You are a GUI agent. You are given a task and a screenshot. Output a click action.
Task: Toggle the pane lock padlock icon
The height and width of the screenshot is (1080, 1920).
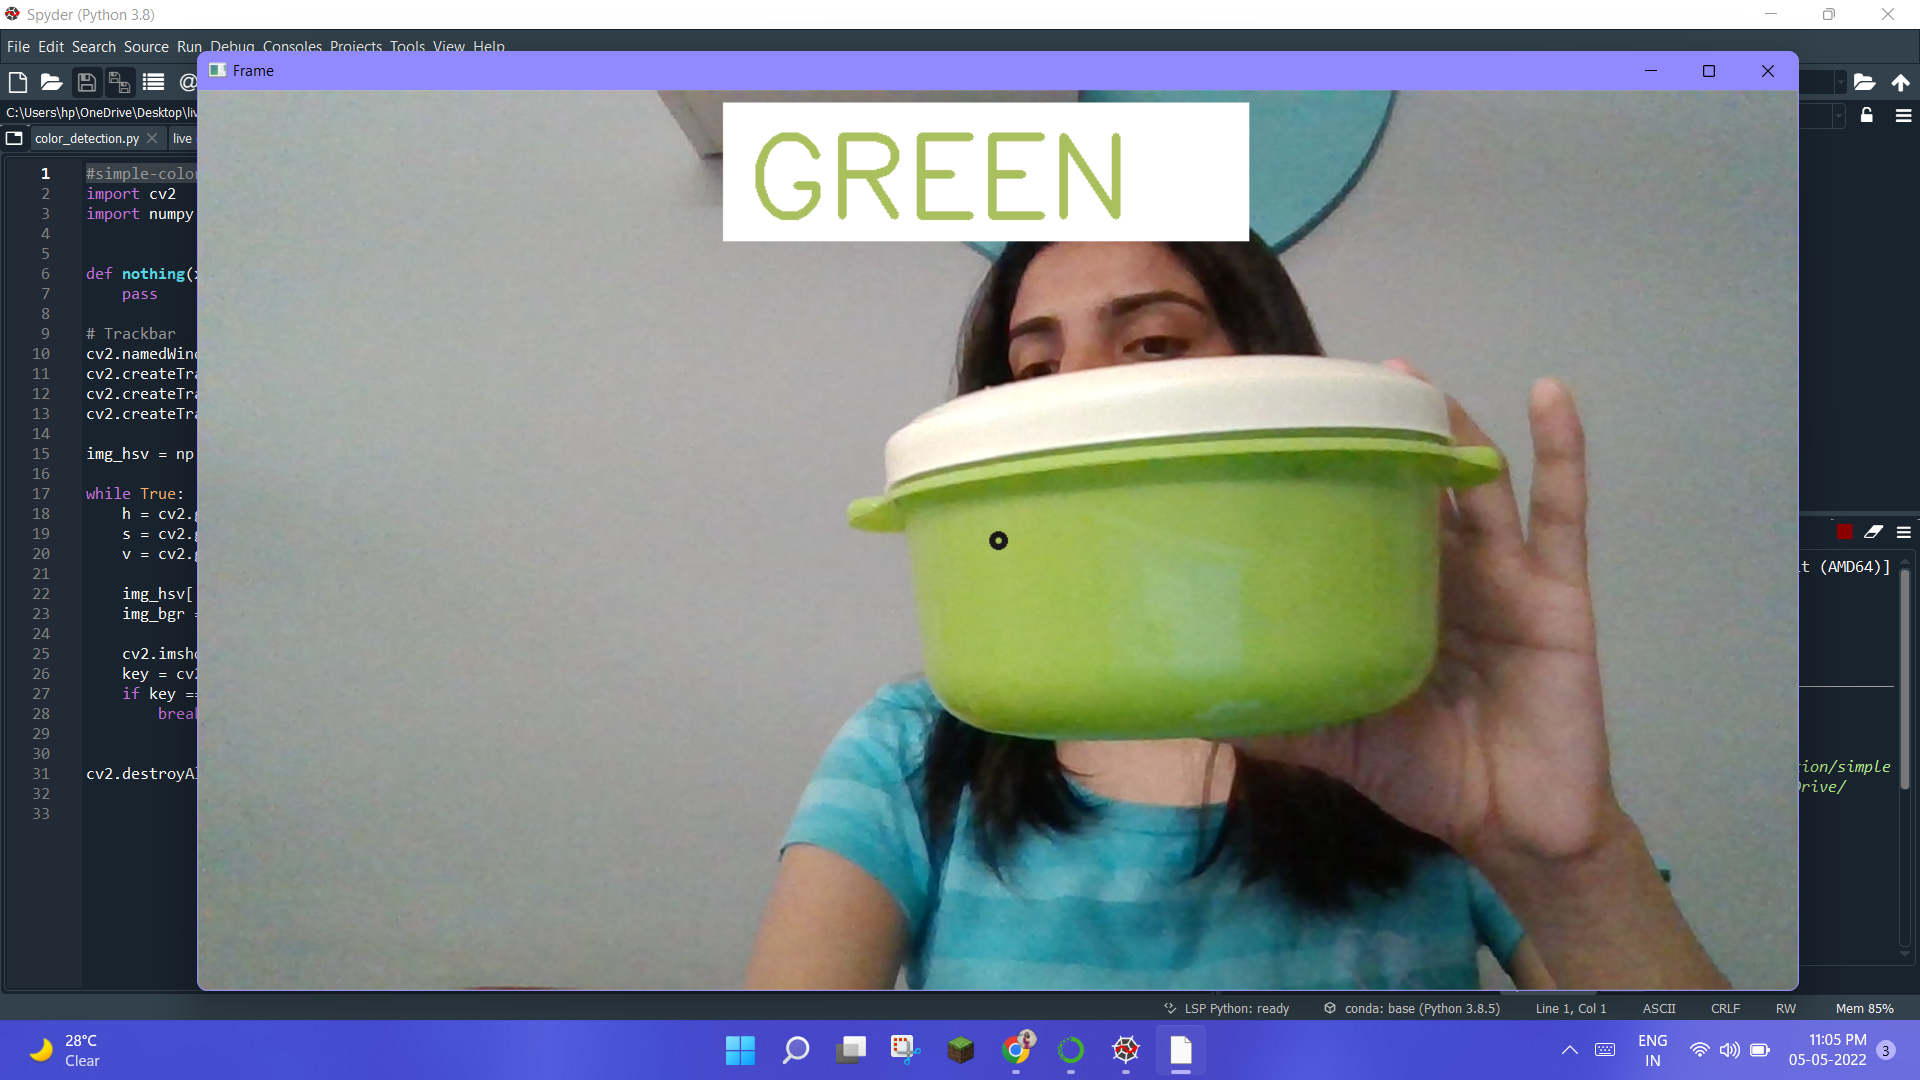[x=1866, y=115]
